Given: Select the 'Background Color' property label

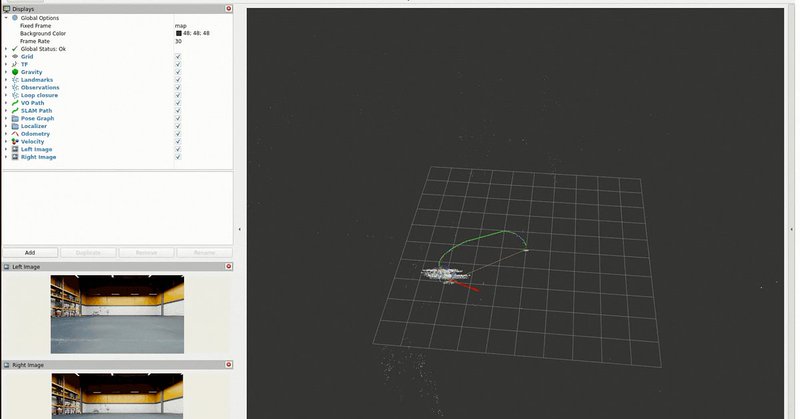Looking at the screenshot, I should click(x=43, y=33).
